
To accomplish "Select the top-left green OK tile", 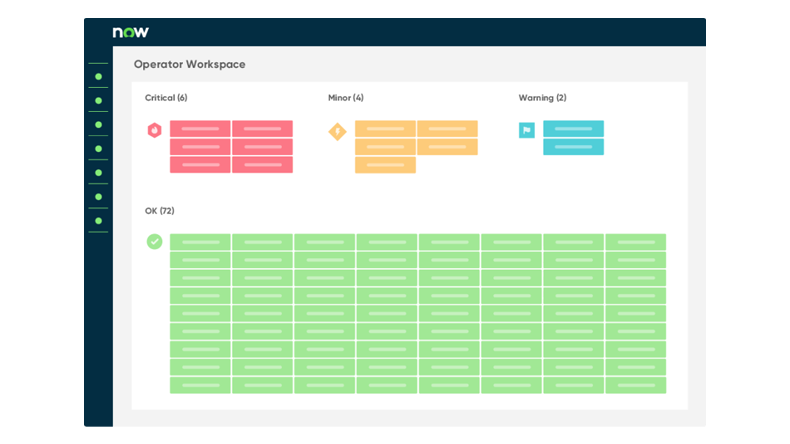I will click(x=200, y=242).
